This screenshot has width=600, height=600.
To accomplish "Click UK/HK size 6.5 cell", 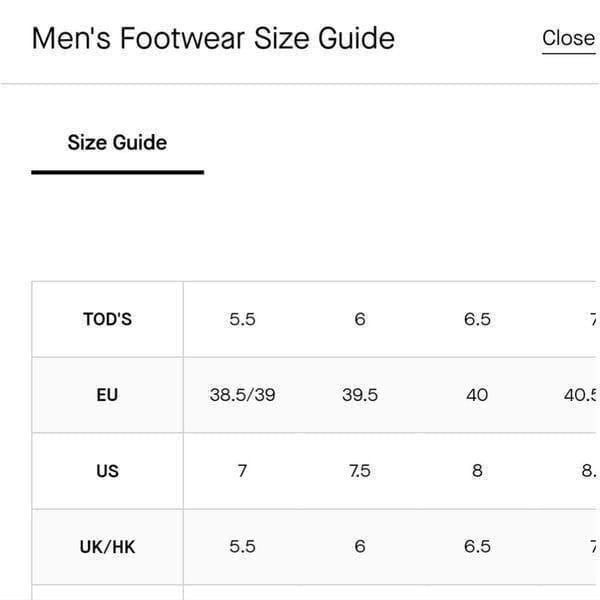I will click(x=477, y=546).
